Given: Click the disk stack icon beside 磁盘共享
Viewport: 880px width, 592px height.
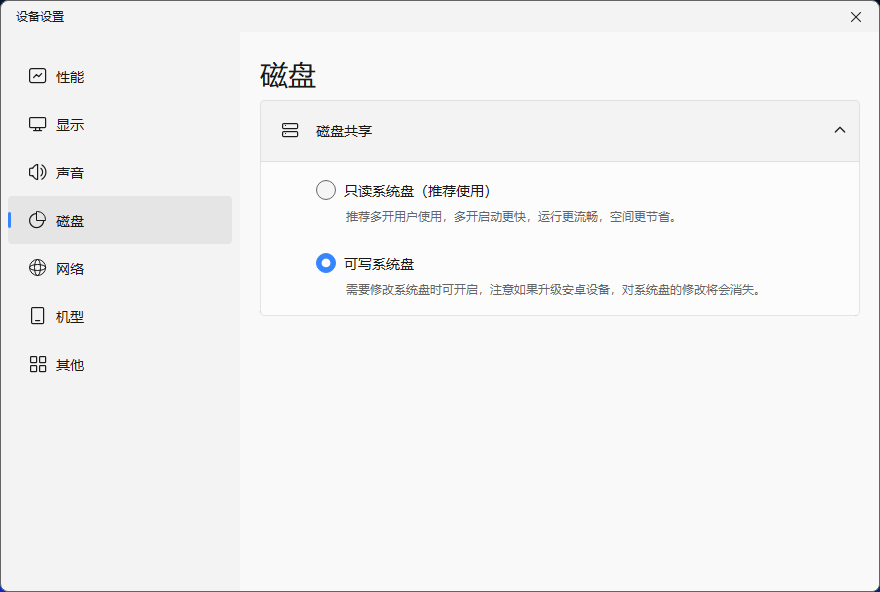Looking at the screenshot, I should click(290, 130).
